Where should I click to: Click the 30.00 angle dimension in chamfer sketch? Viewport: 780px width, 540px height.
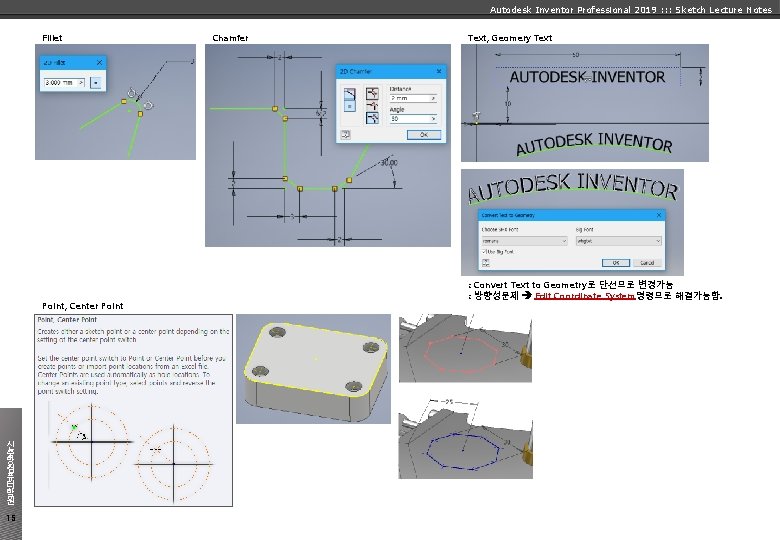[x=389, y=163]
